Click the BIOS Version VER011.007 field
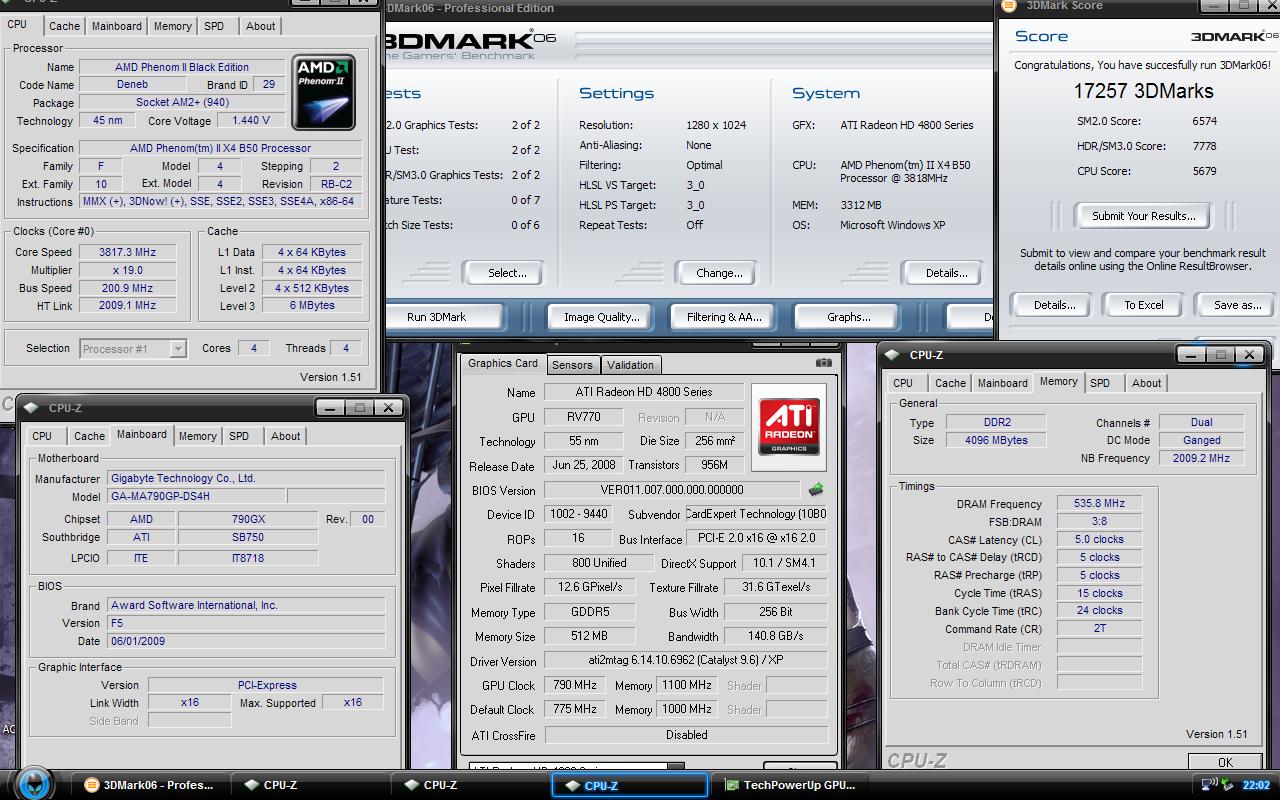This screenshot has width=1280, height=800. coord(671,490)
